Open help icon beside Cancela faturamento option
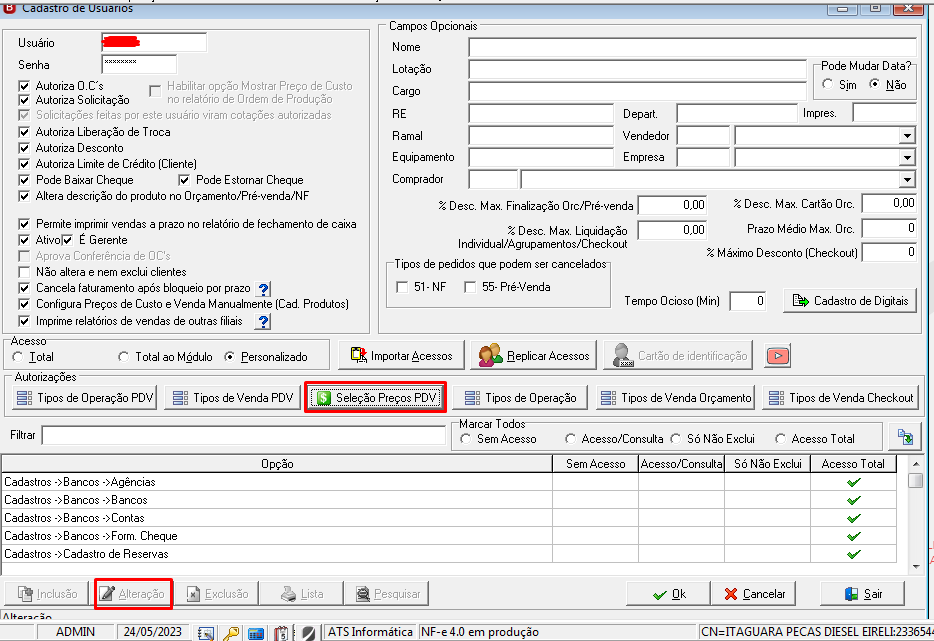The width and height of the screenshot is (934, 641). tap(263, 288)
